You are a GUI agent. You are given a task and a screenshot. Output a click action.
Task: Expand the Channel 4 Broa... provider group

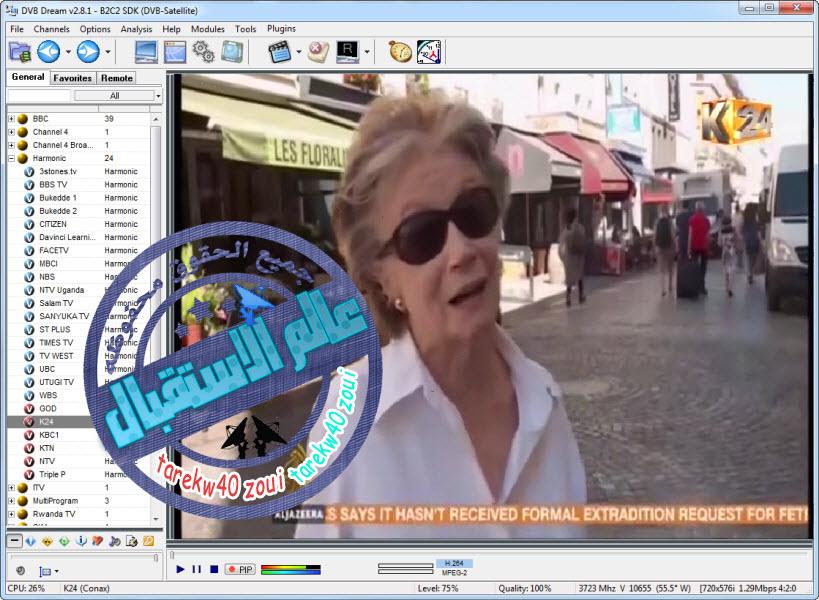pyautogui.click(x=11, y=145)
